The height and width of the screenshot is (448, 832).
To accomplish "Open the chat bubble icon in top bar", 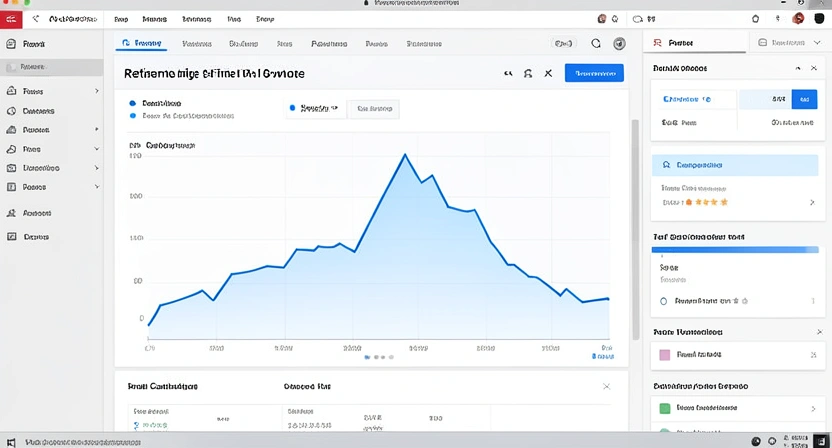I will tap(636, 18).
